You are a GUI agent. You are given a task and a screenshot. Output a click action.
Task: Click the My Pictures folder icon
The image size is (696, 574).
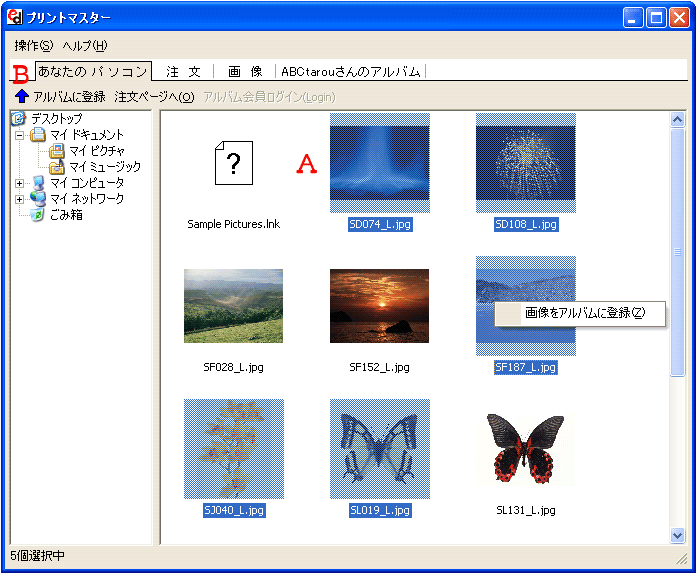click(57, 151)
